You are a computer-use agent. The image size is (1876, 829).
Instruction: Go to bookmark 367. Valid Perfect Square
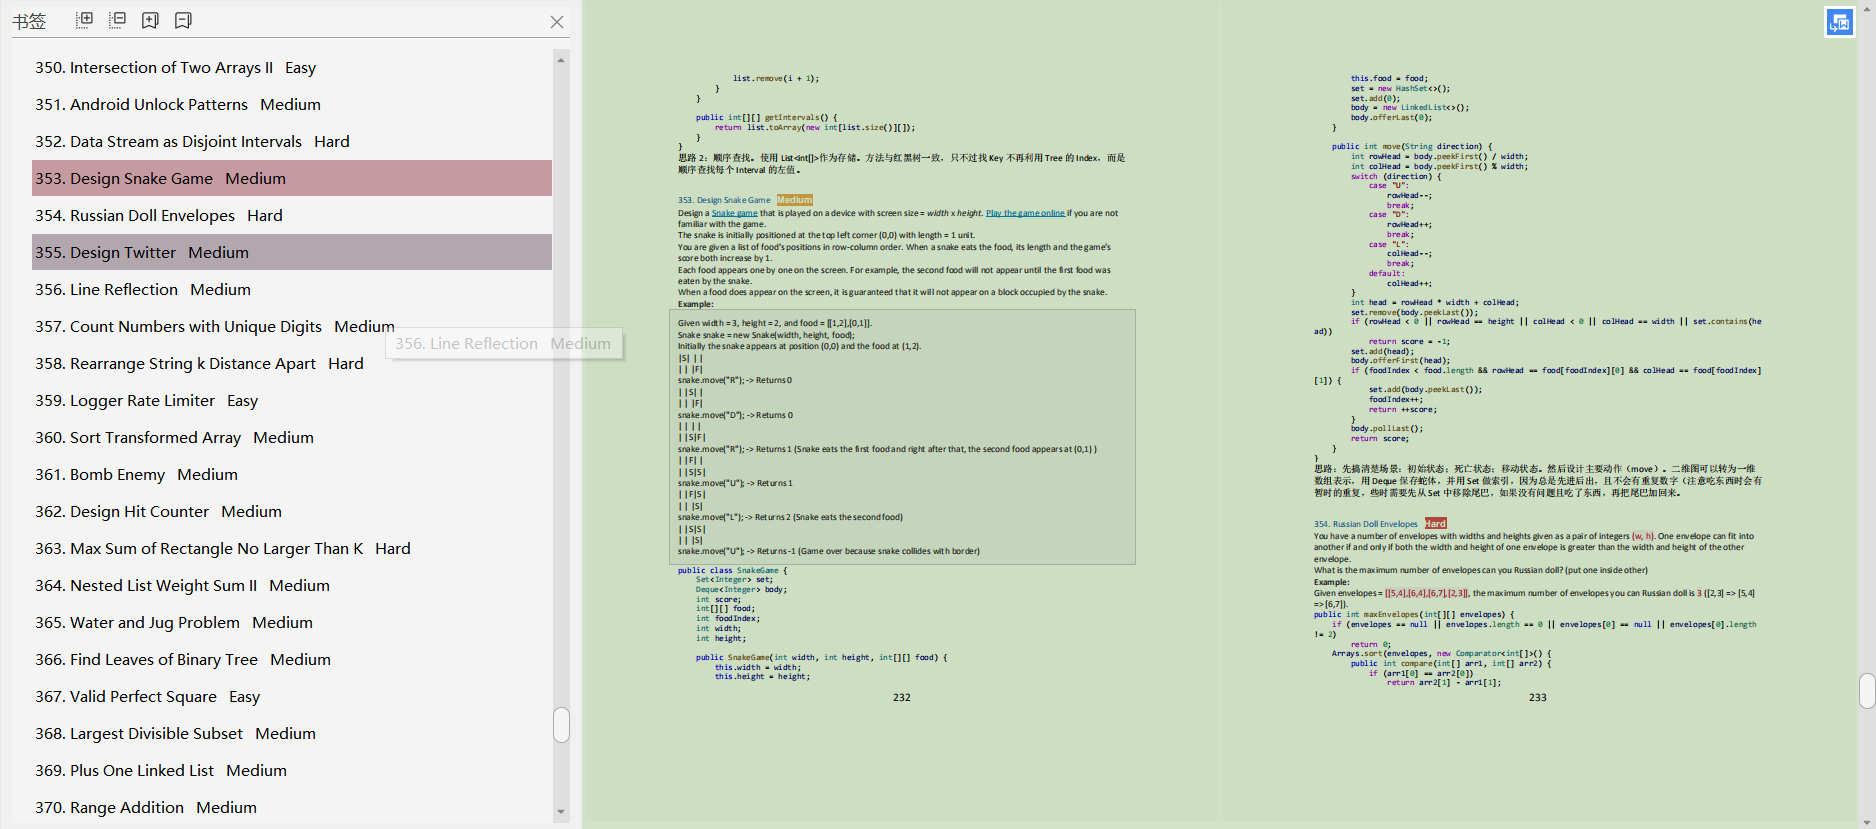point(292,697)
